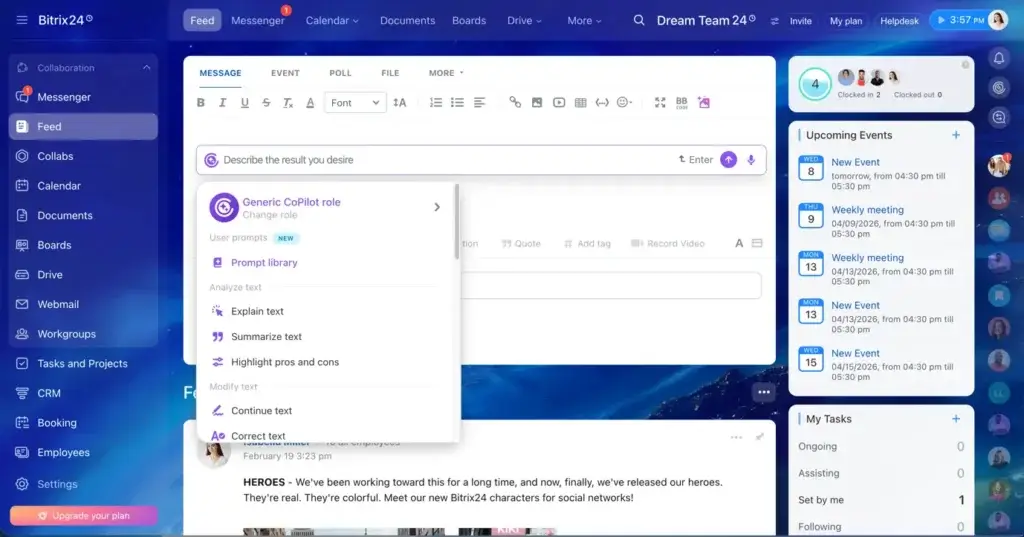The image size is (1024, 537).
Task: Open the hamburger menu icon
Action: point(22,20)
